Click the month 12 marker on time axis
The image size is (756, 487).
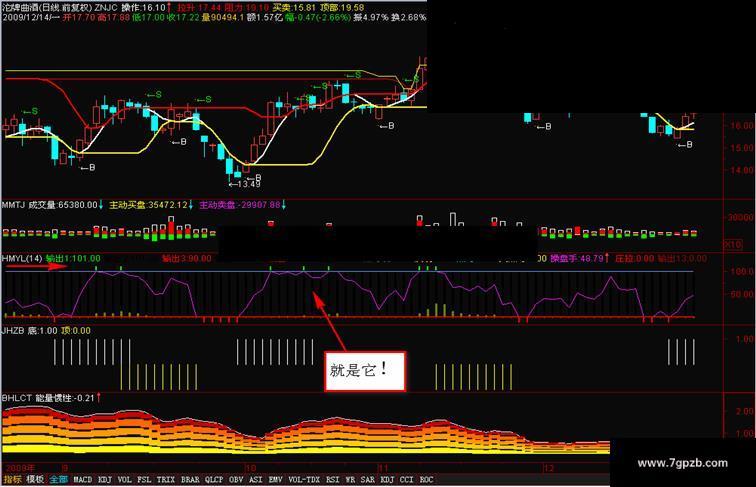click(548, 468)
